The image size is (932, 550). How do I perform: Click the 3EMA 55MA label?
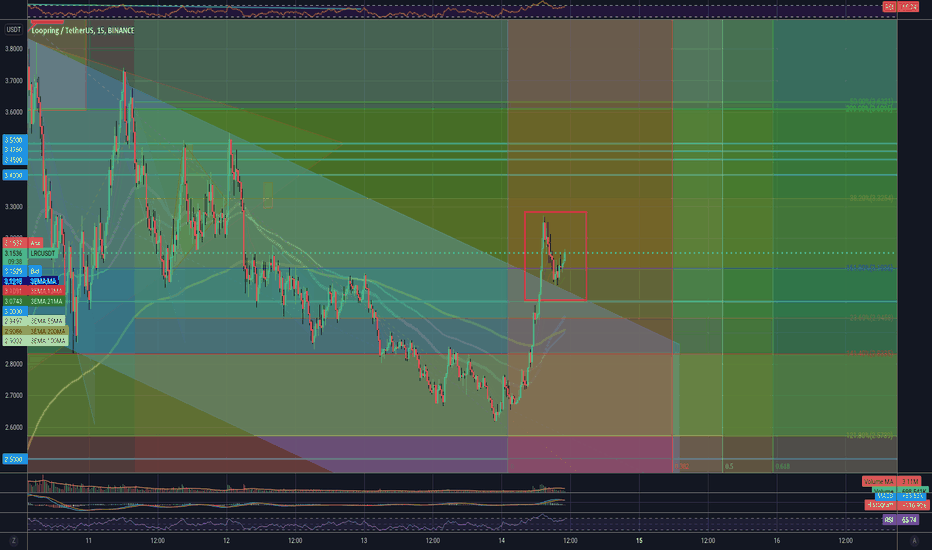click(33, 321)
